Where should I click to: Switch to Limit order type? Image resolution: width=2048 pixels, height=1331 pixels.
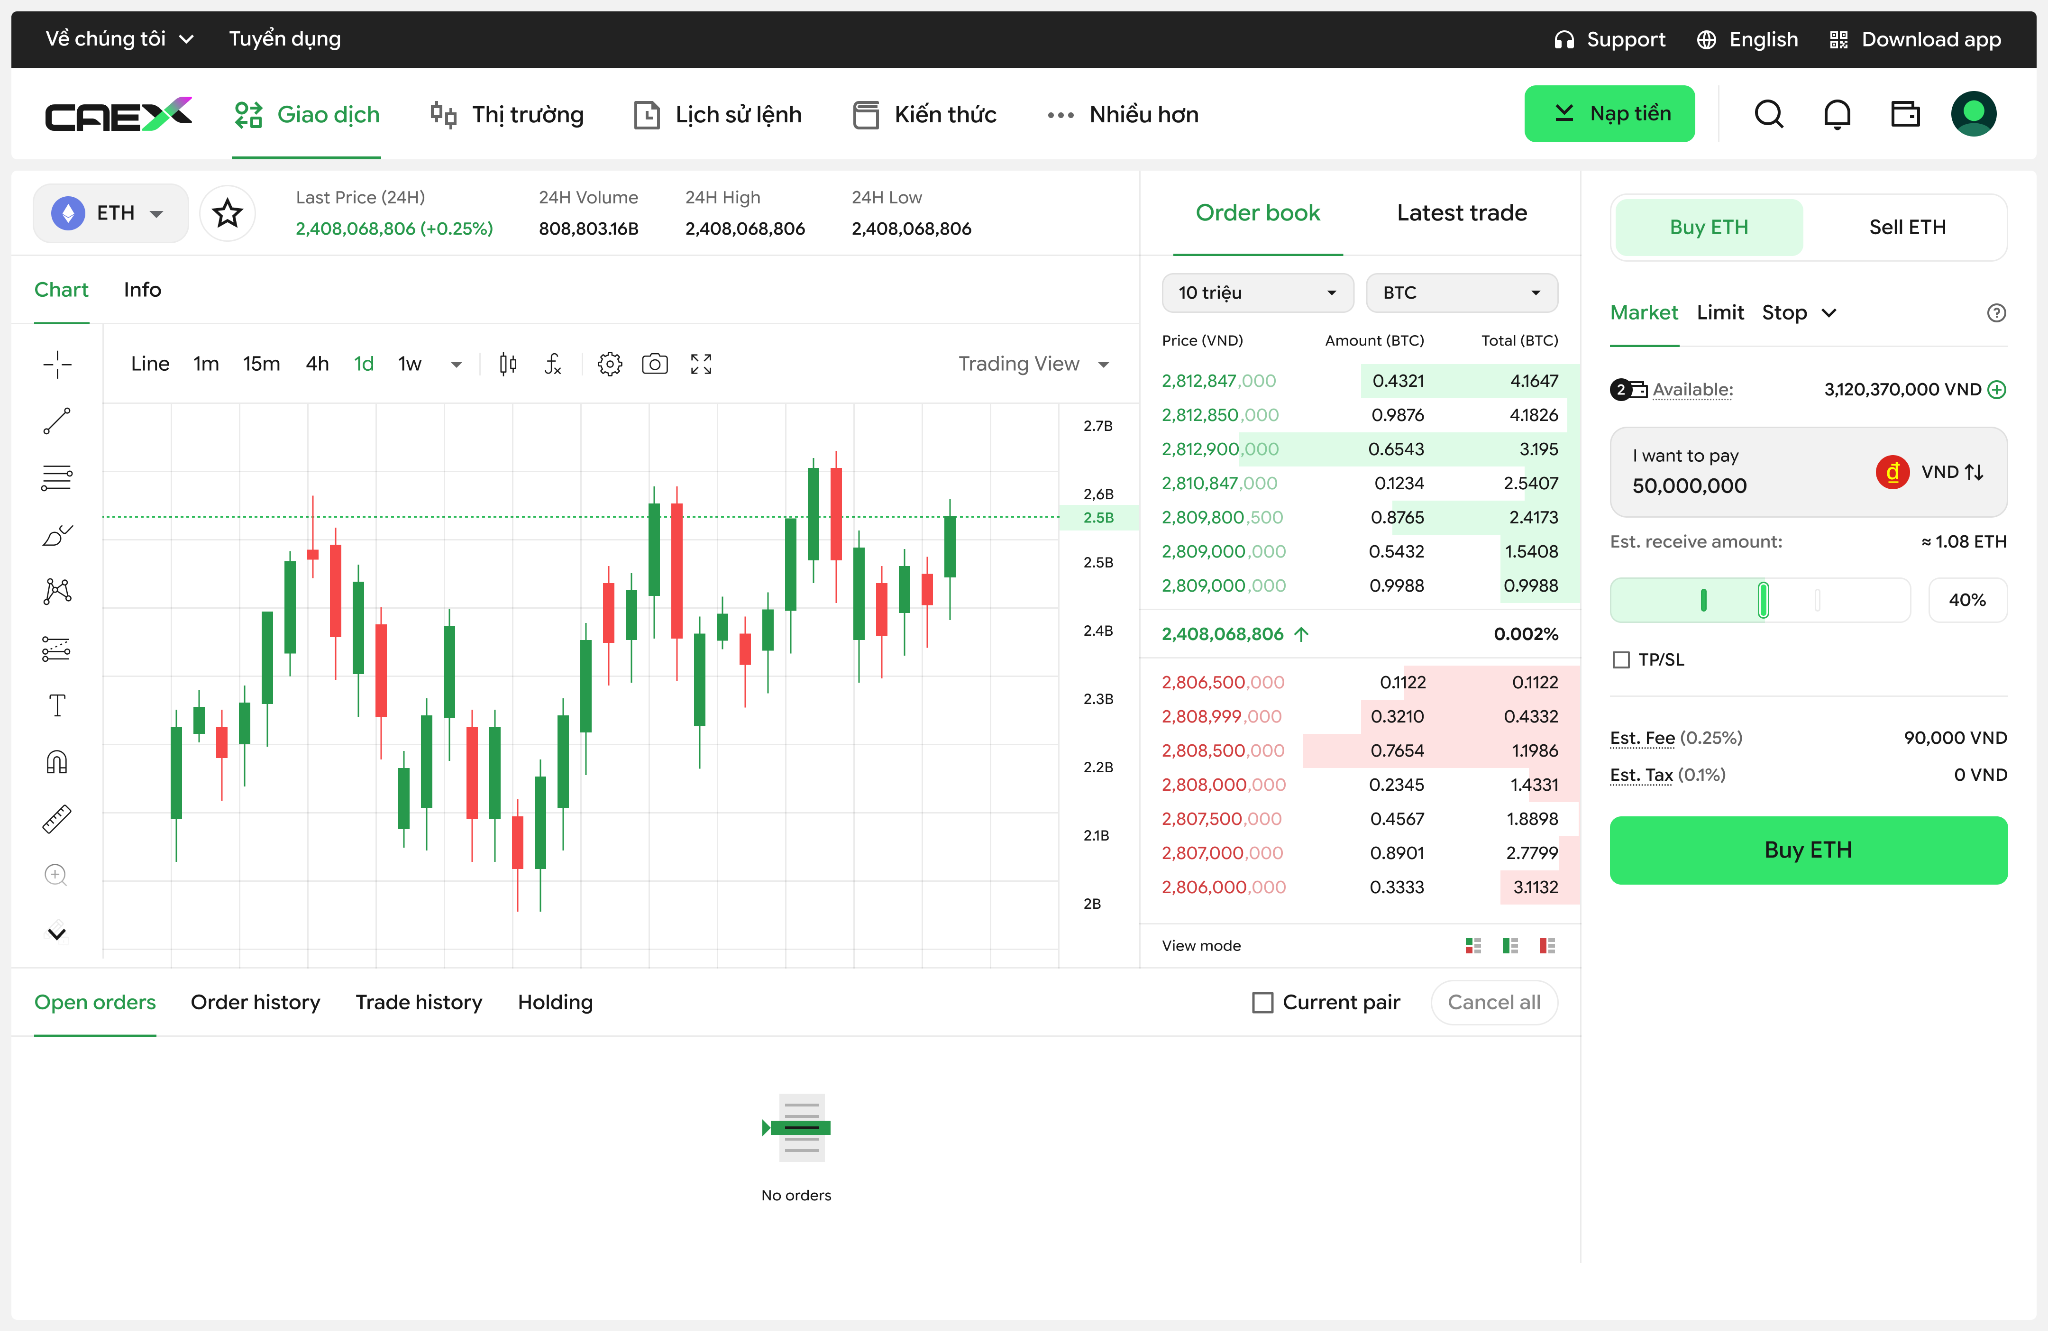coord(1720,313)
